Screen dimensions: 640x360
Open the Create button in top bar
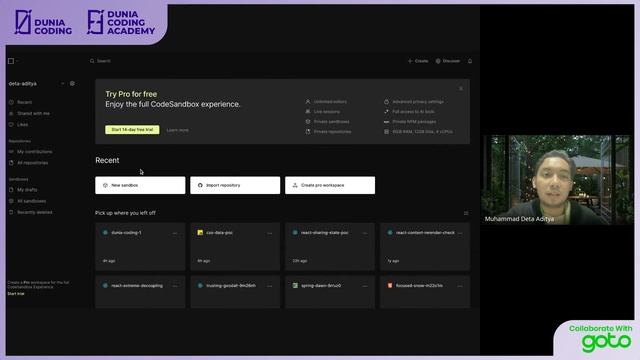(418, 61)
